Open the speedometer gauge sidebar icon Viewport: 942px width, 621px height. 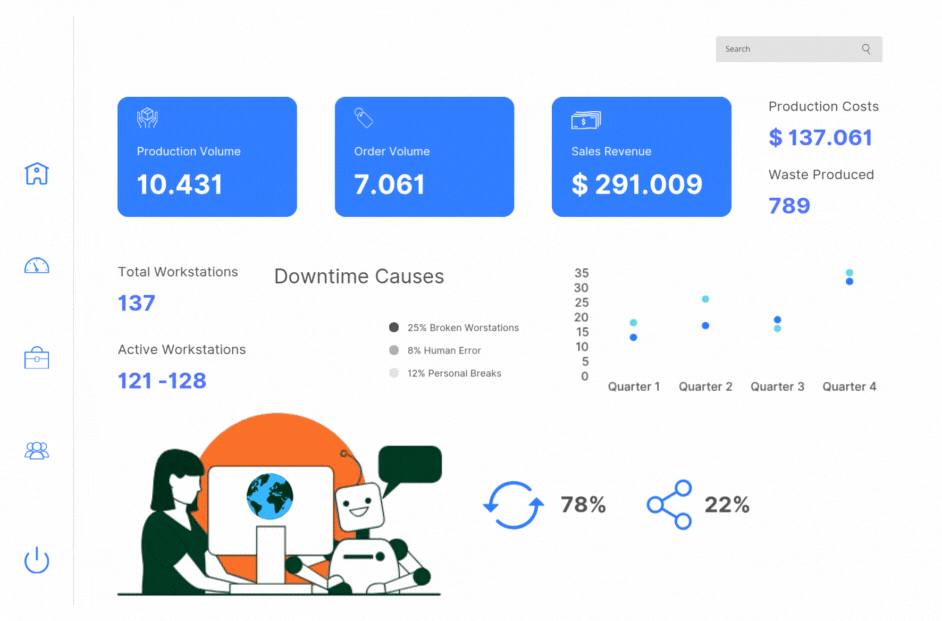(37, 266)
